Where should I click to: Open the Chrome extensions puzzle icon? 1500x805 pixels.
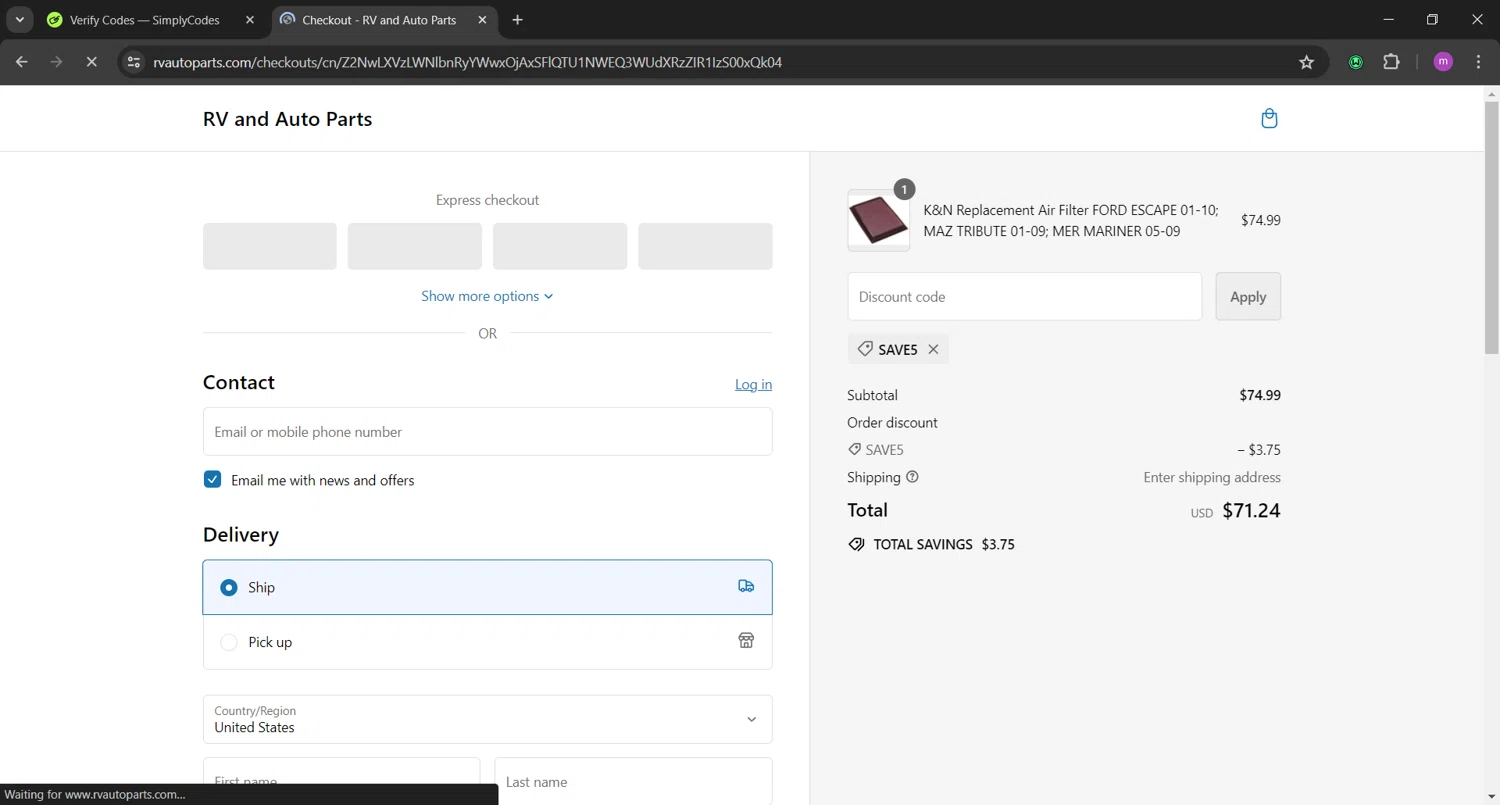1391,62
